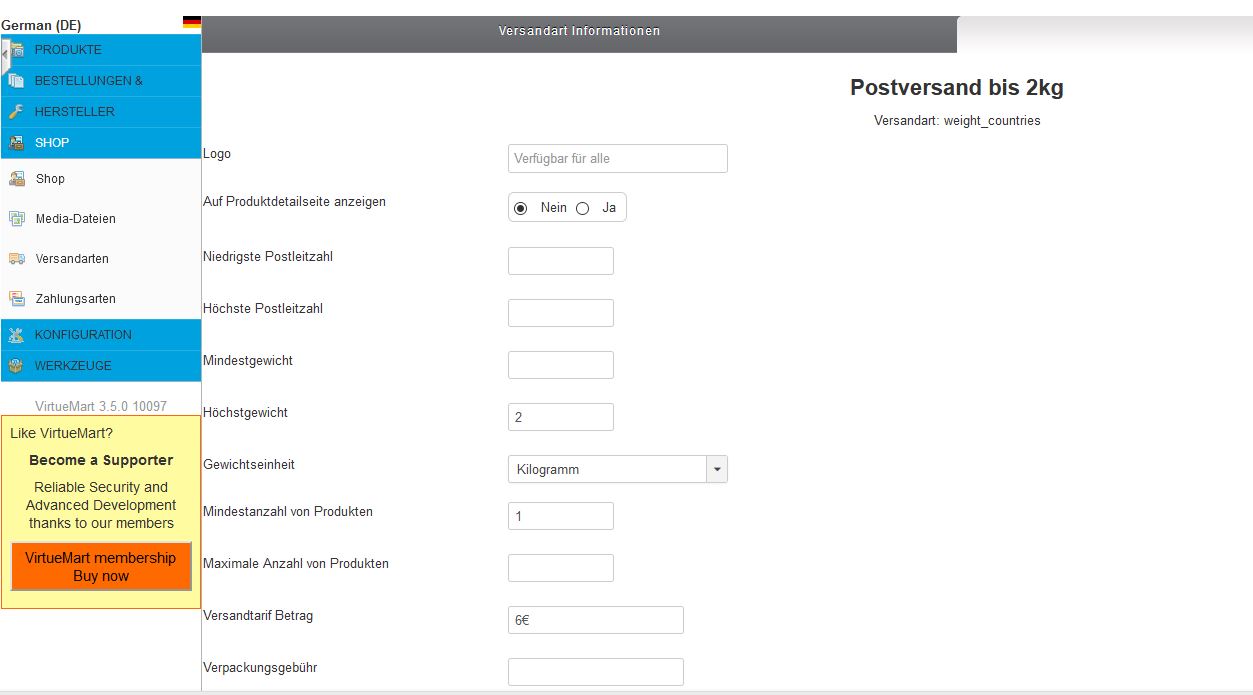Expand the PRODUKTE menu section

(68, 50)
